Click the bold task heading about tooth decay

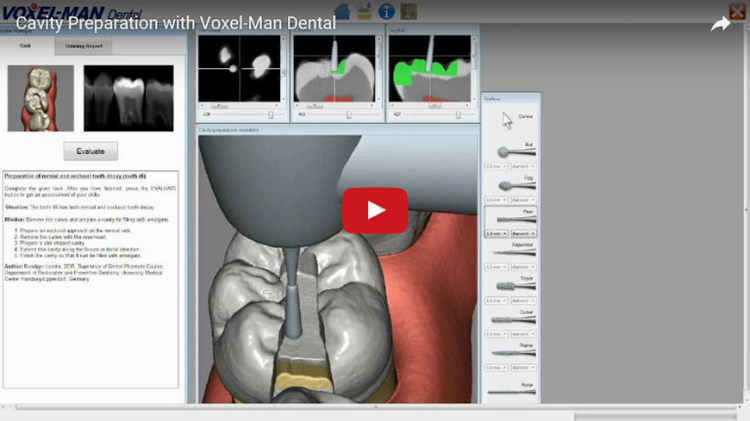(75, 176)
